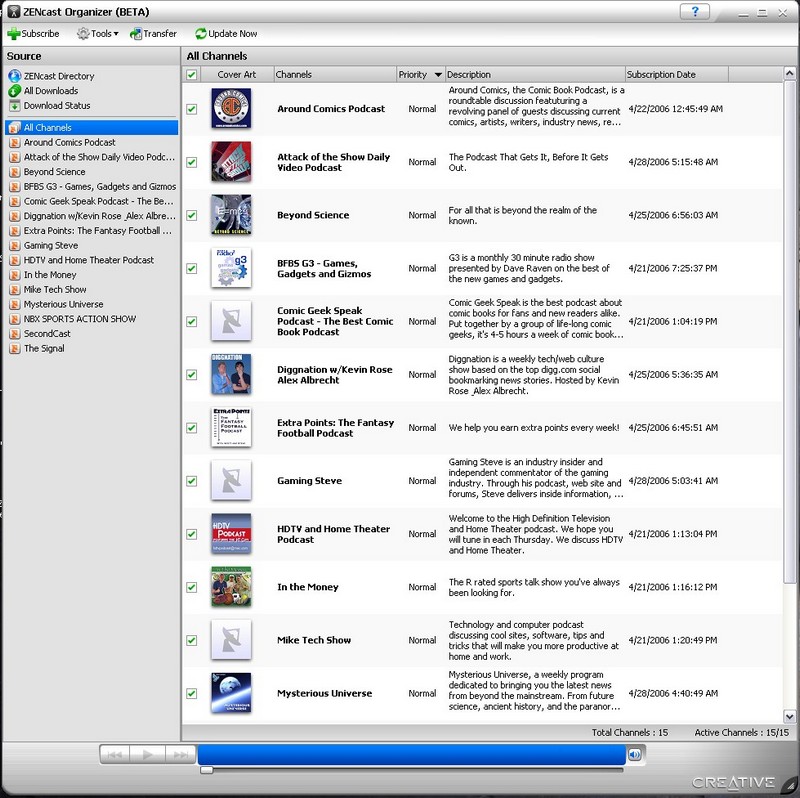Select Mike Tech Show feed in sidebar
The width and height of the screenshot is (800, 798).
92,289
